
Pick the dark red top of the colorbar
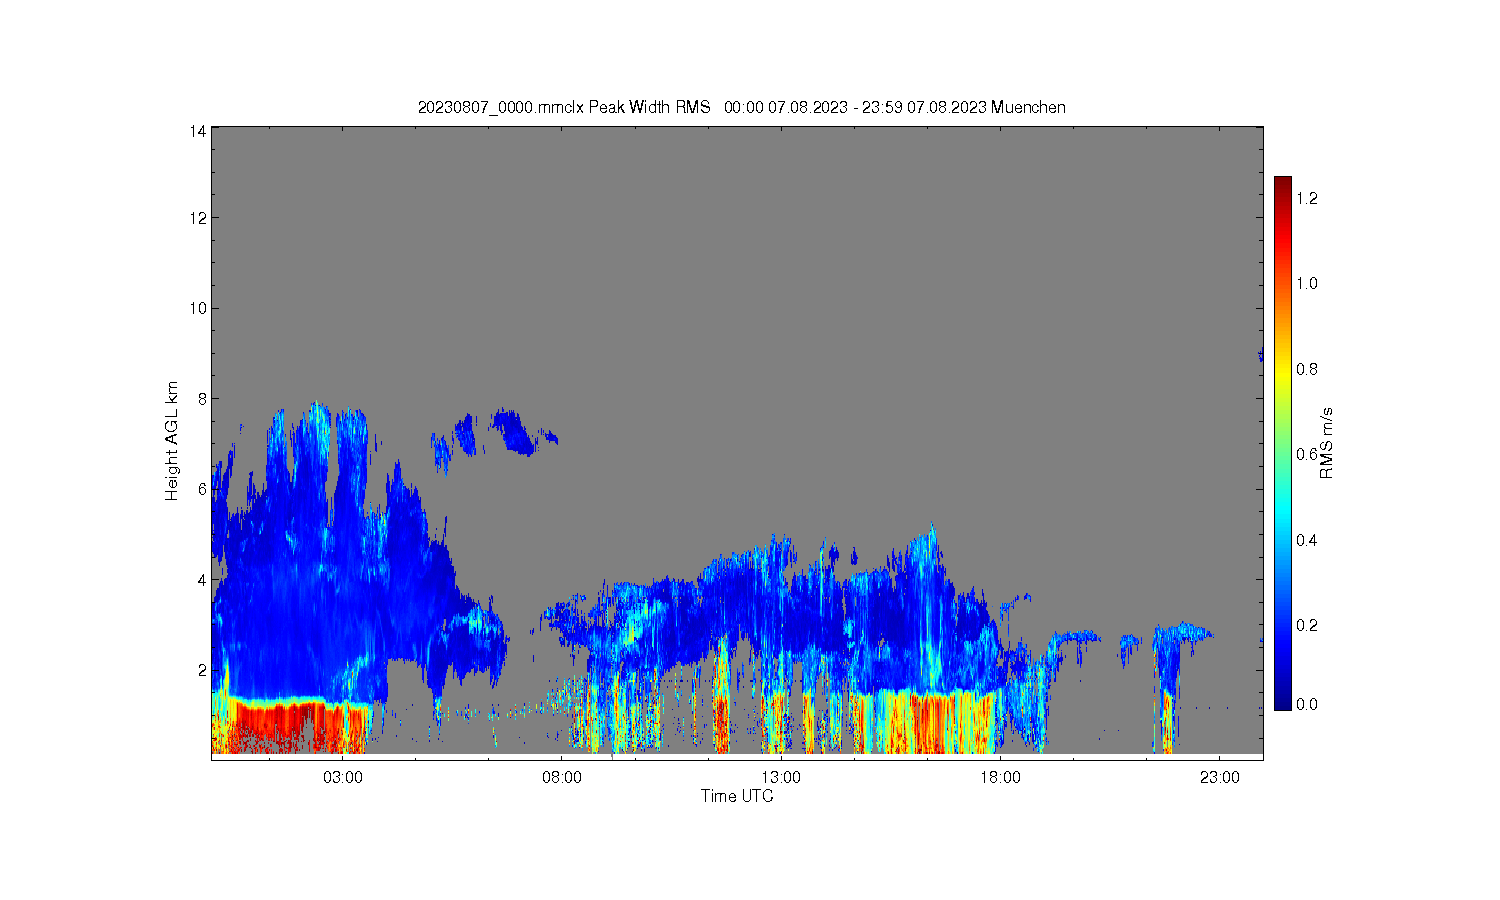tap(1283, 184)
